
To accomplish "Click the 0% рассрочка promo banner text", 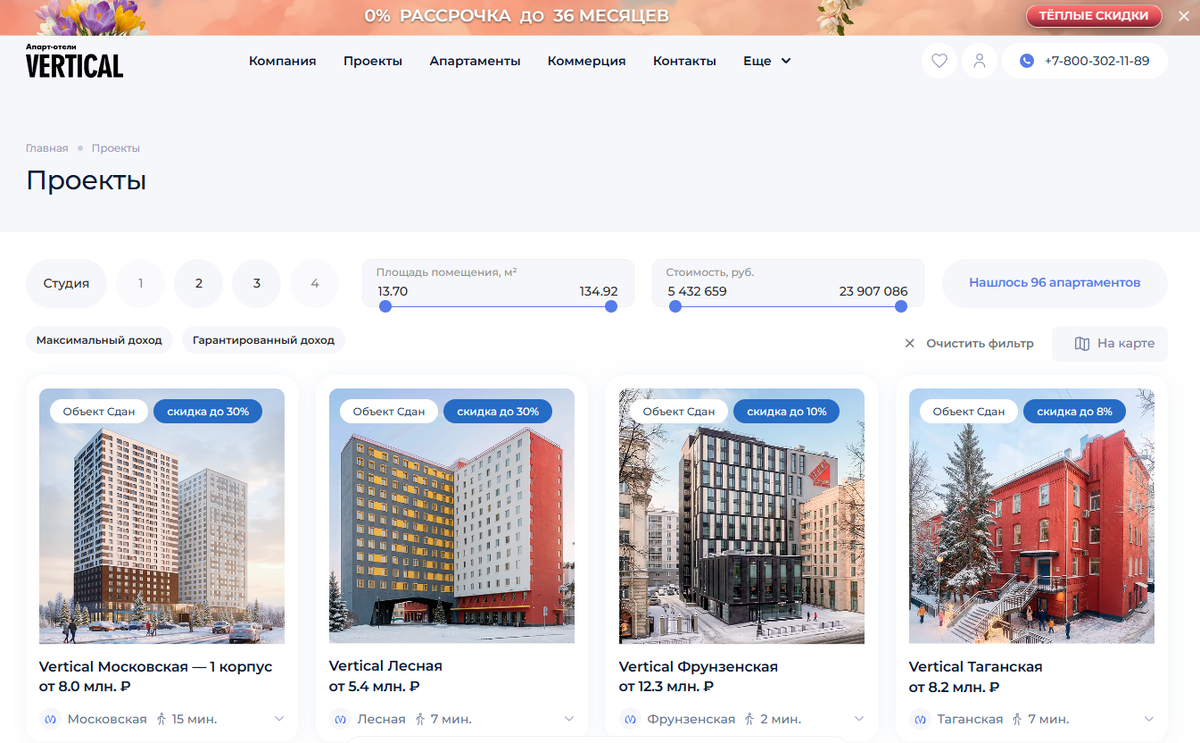I will tap(517, 16).
